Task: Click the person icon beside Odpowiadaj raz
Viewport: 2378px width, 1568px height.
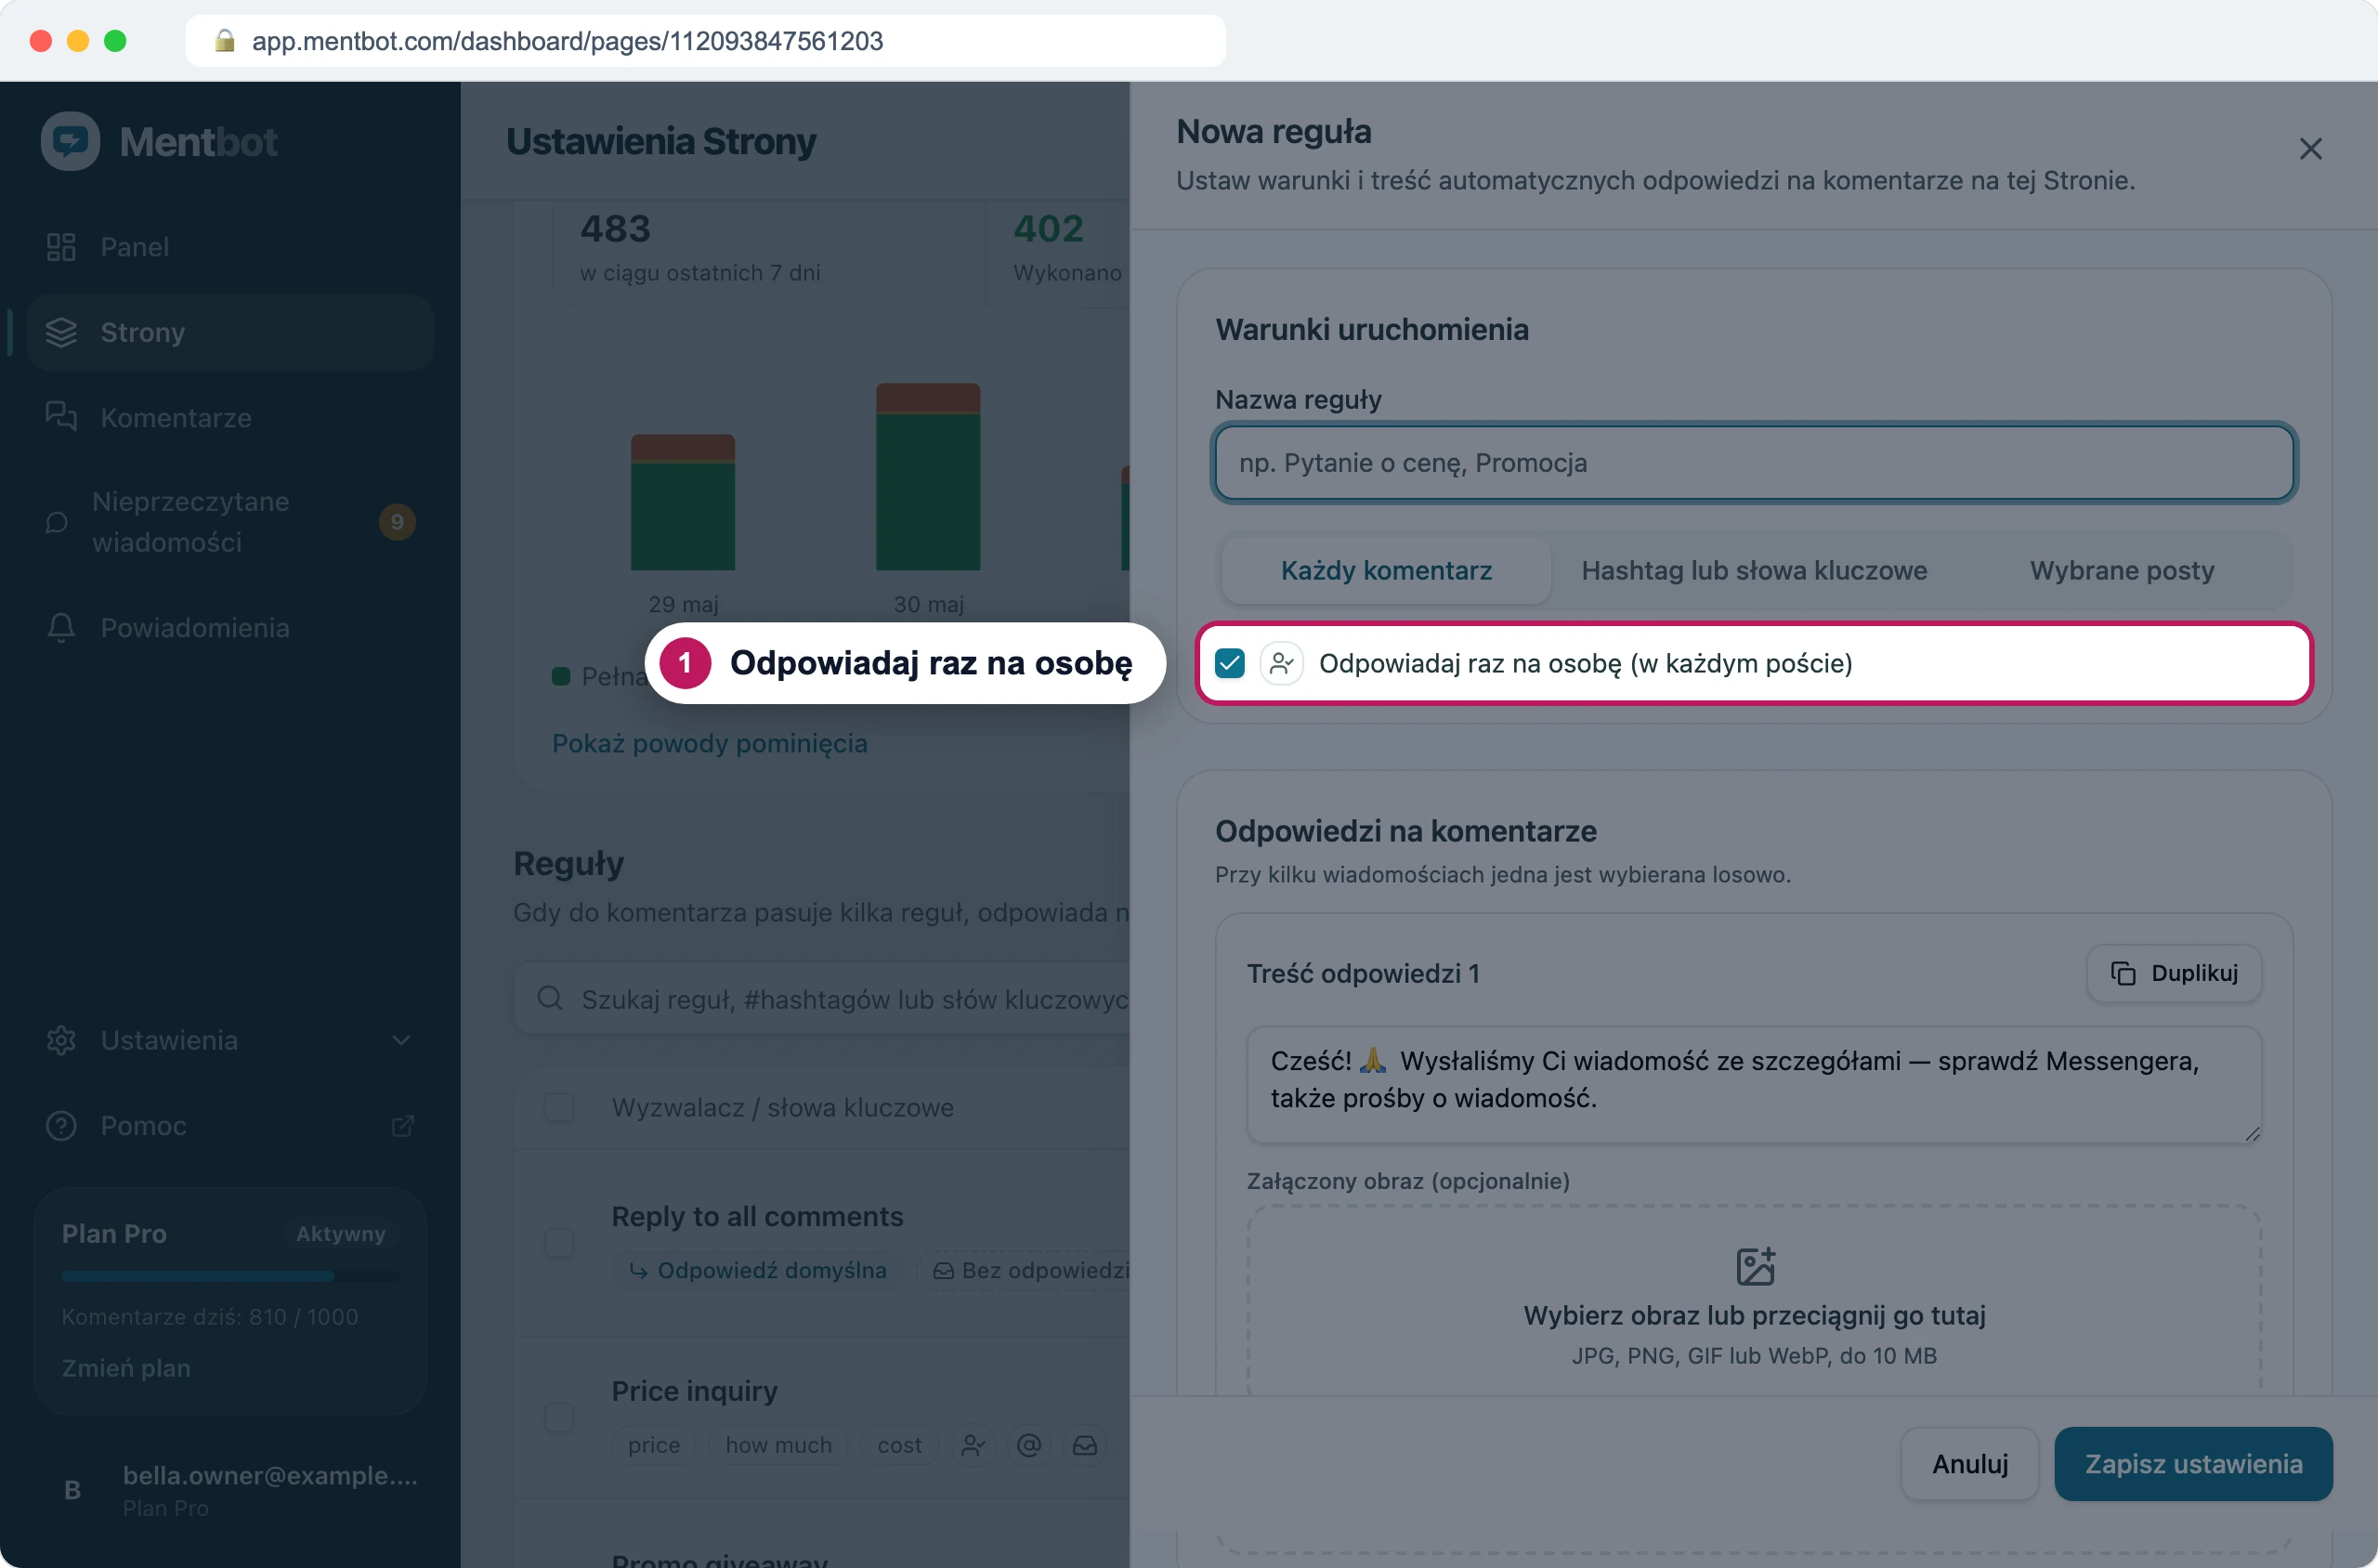Action: coord(1281,663)
